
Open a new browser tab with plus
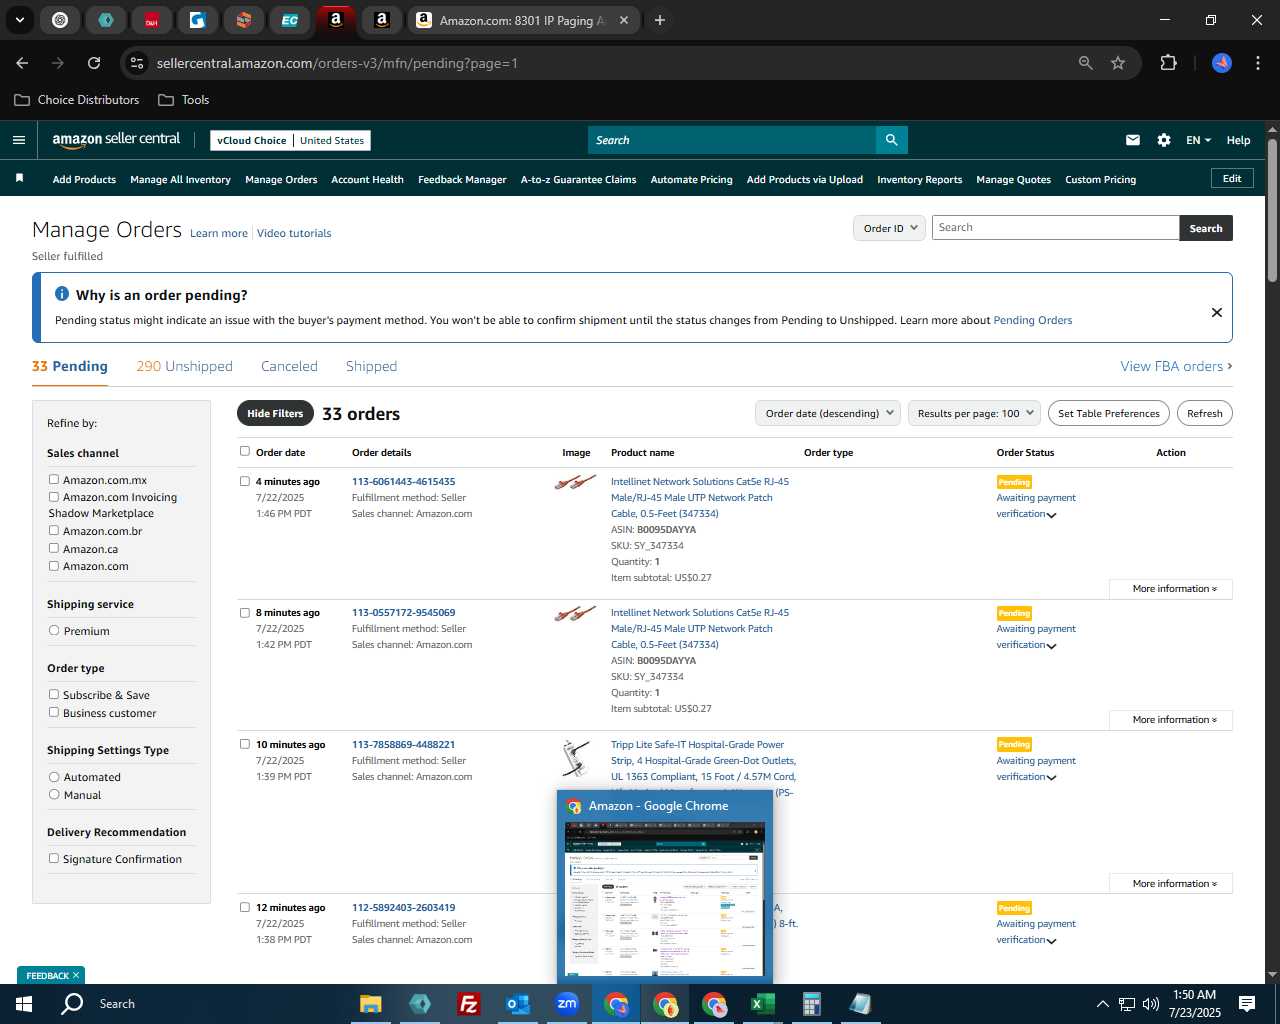coord(660,20)
